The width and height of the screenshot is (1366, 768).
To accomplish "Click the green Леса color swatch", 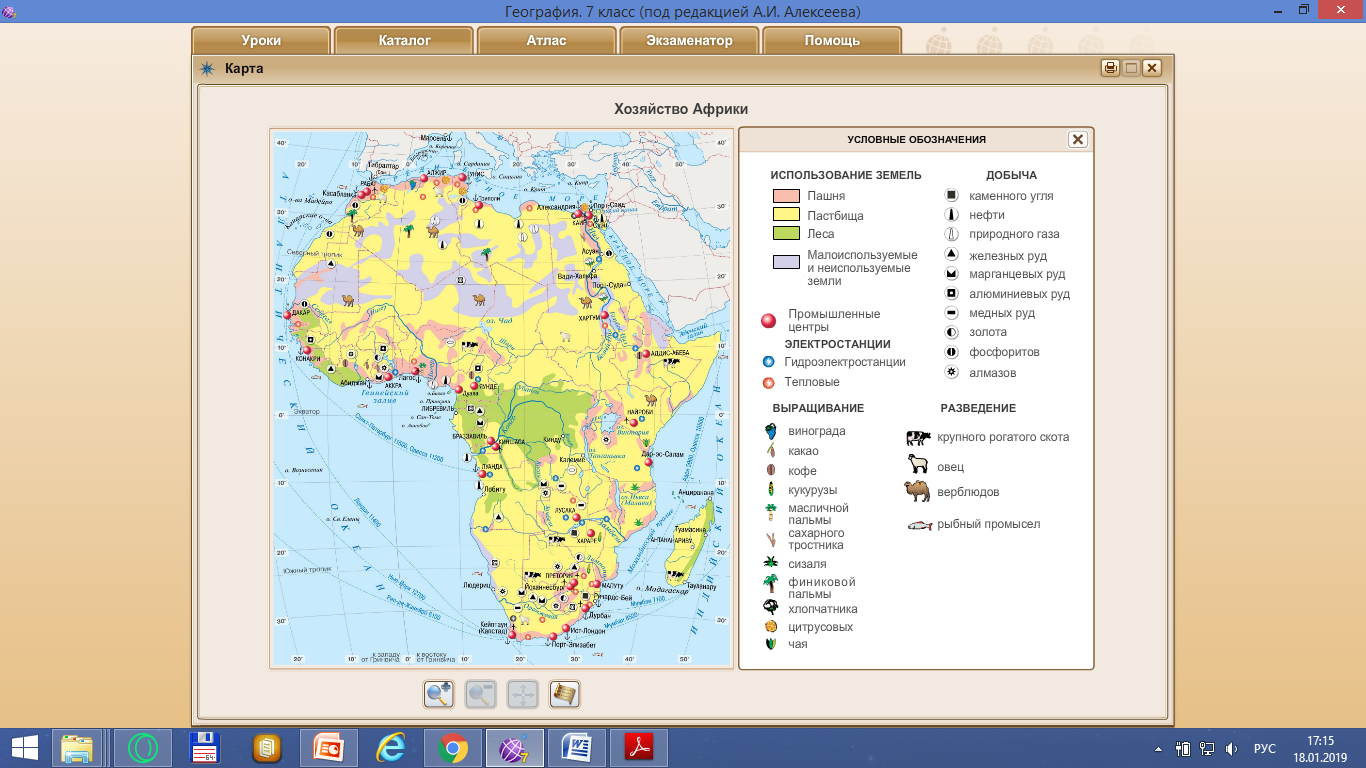I will (786, 234).
